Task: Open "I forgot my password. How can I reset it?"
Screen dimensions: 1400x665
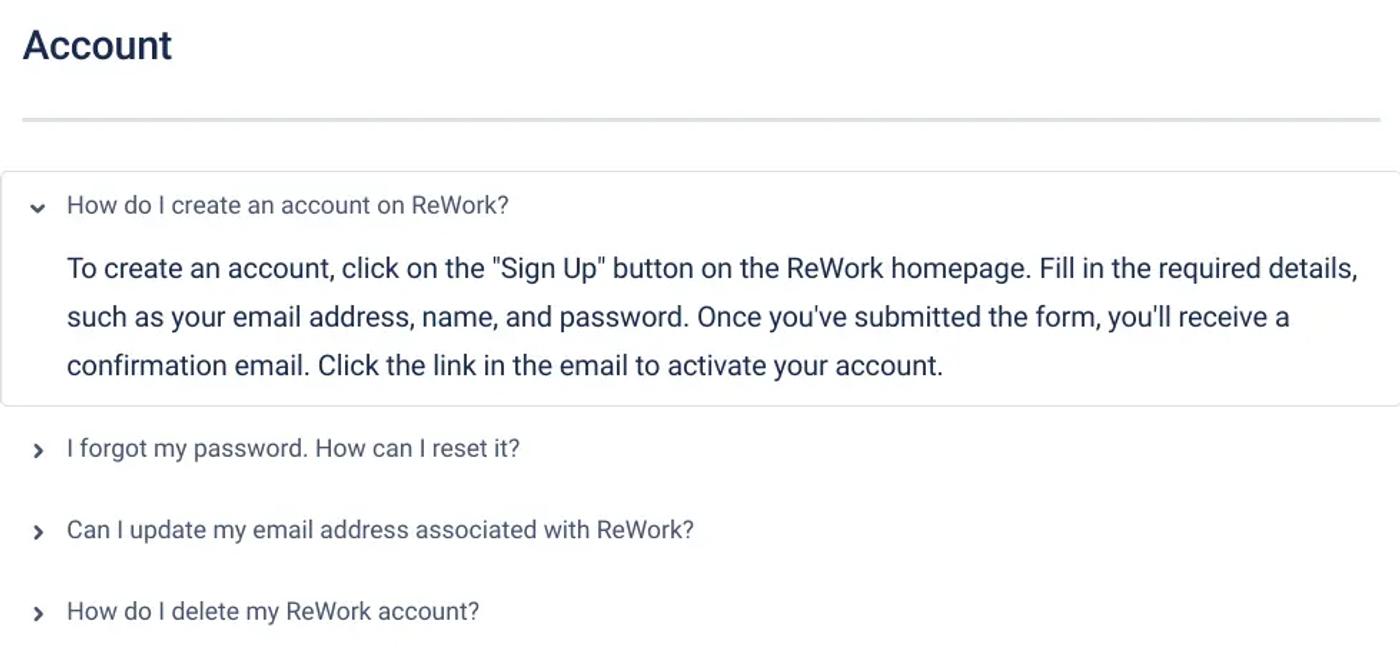Action: 293,448
